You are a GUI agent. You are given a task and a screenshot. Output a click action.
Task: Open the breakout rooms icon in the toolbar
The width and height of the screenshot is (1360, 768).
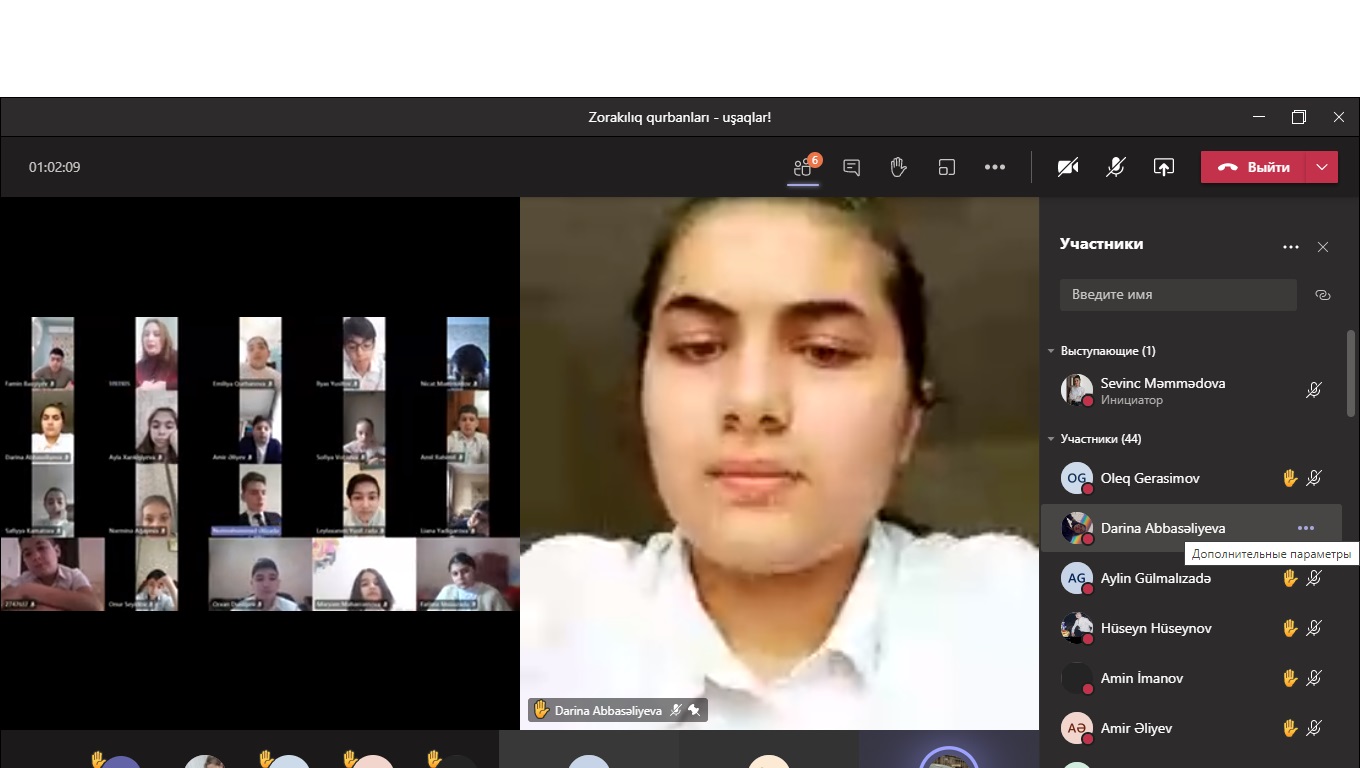pyautogui.click(x=947, y=167)
